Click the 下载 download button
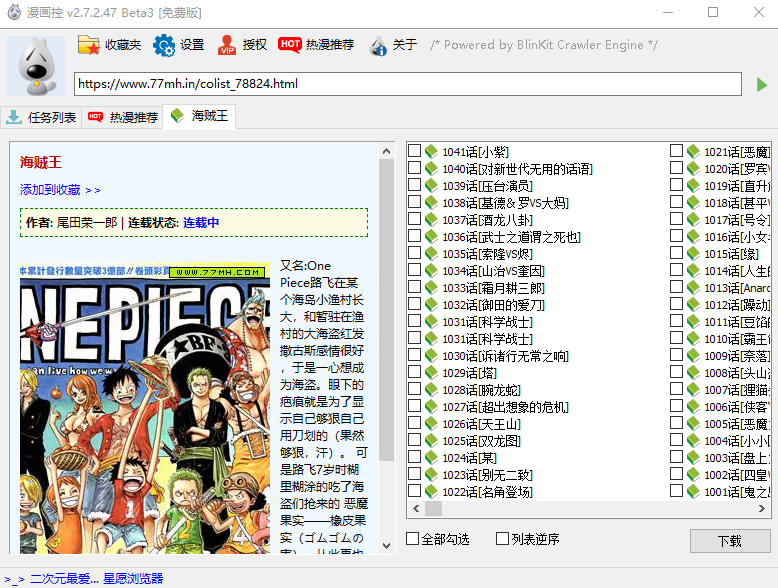 pyautogui.click(x=730, y=540)
